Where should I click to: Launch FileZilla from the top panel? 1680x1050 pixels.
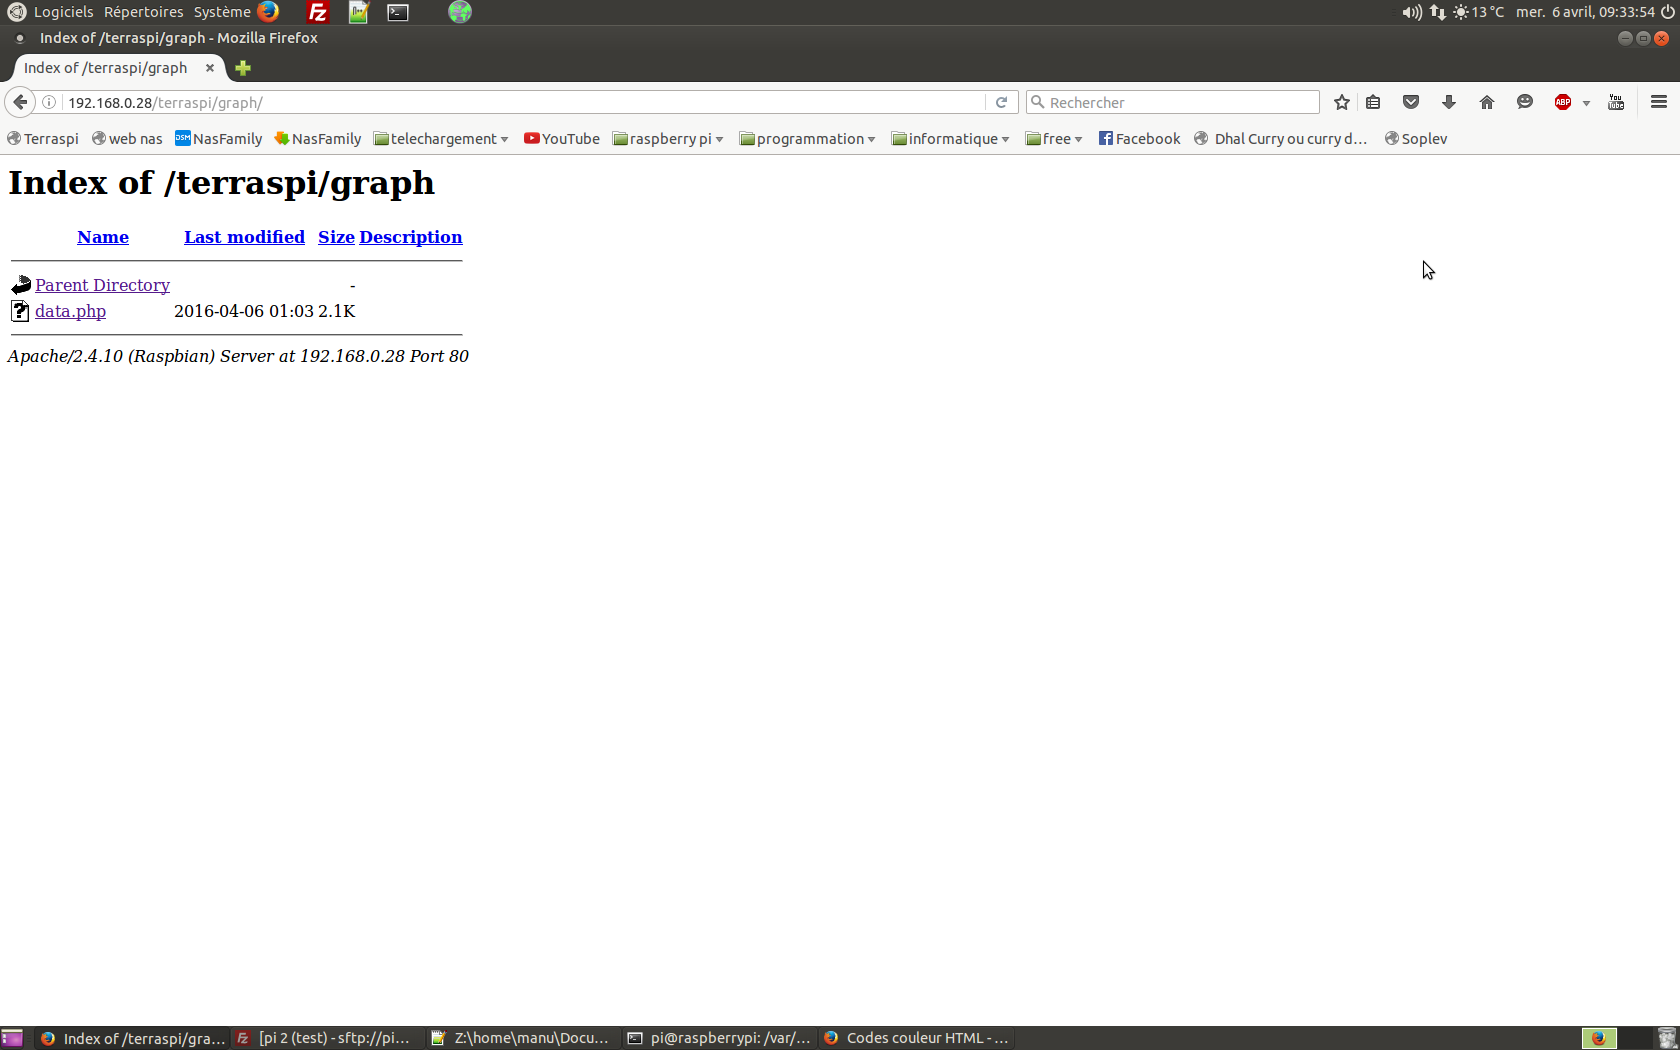[x=317, y=12]
